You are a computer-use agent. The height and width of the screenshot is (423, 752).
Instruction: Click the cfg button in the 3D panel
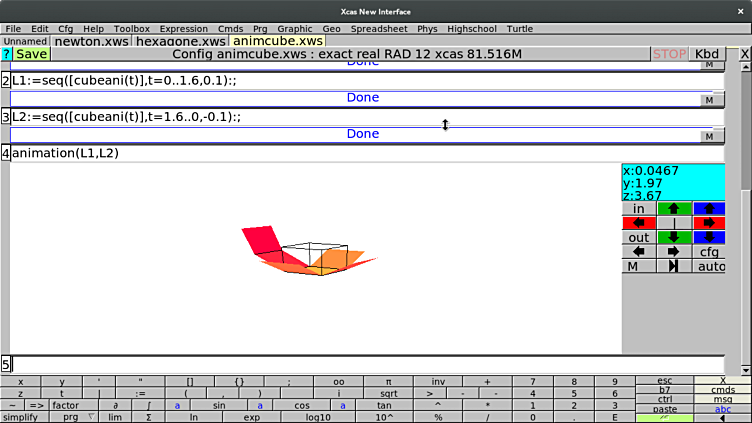(x=709, y=252)
